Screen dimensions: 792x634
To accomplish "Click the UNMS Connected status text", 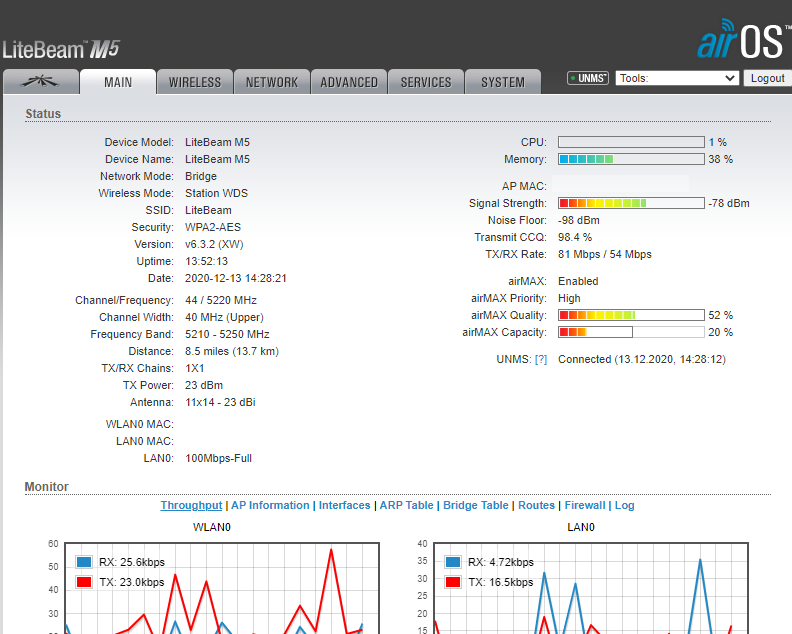I will click(641, 359).
